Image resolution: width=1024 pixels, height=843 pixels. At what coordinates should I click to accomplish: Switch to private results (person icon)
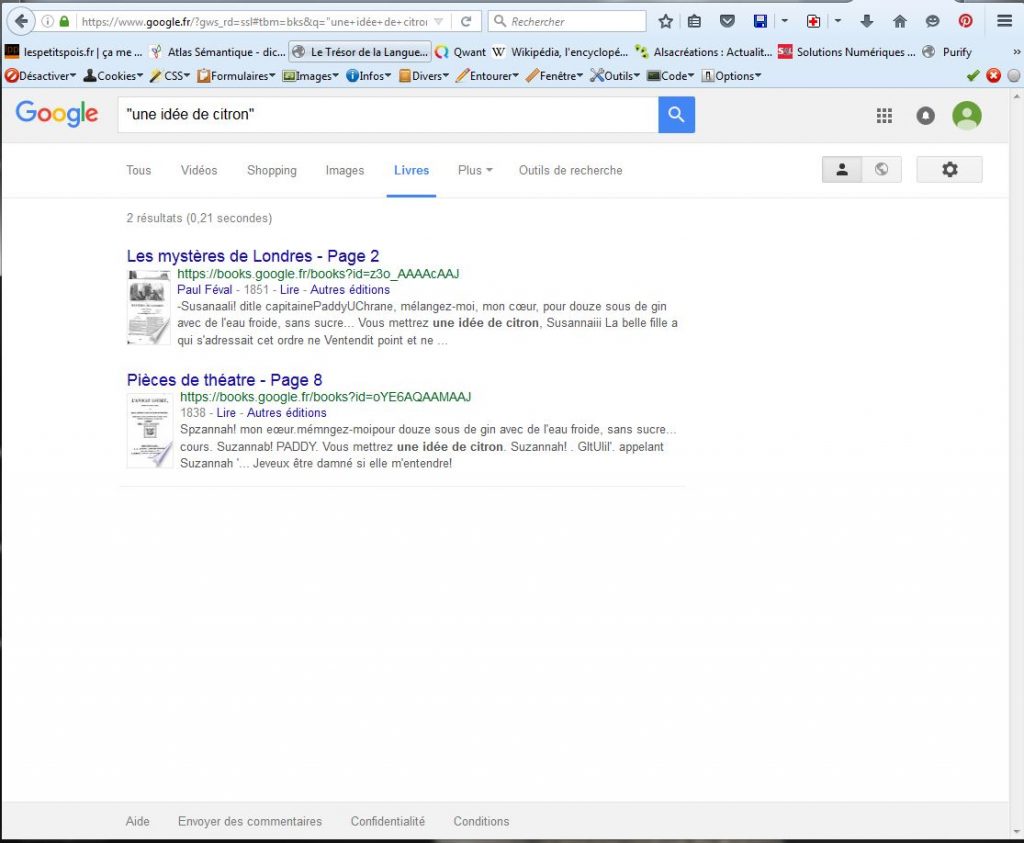click(842, 170)
